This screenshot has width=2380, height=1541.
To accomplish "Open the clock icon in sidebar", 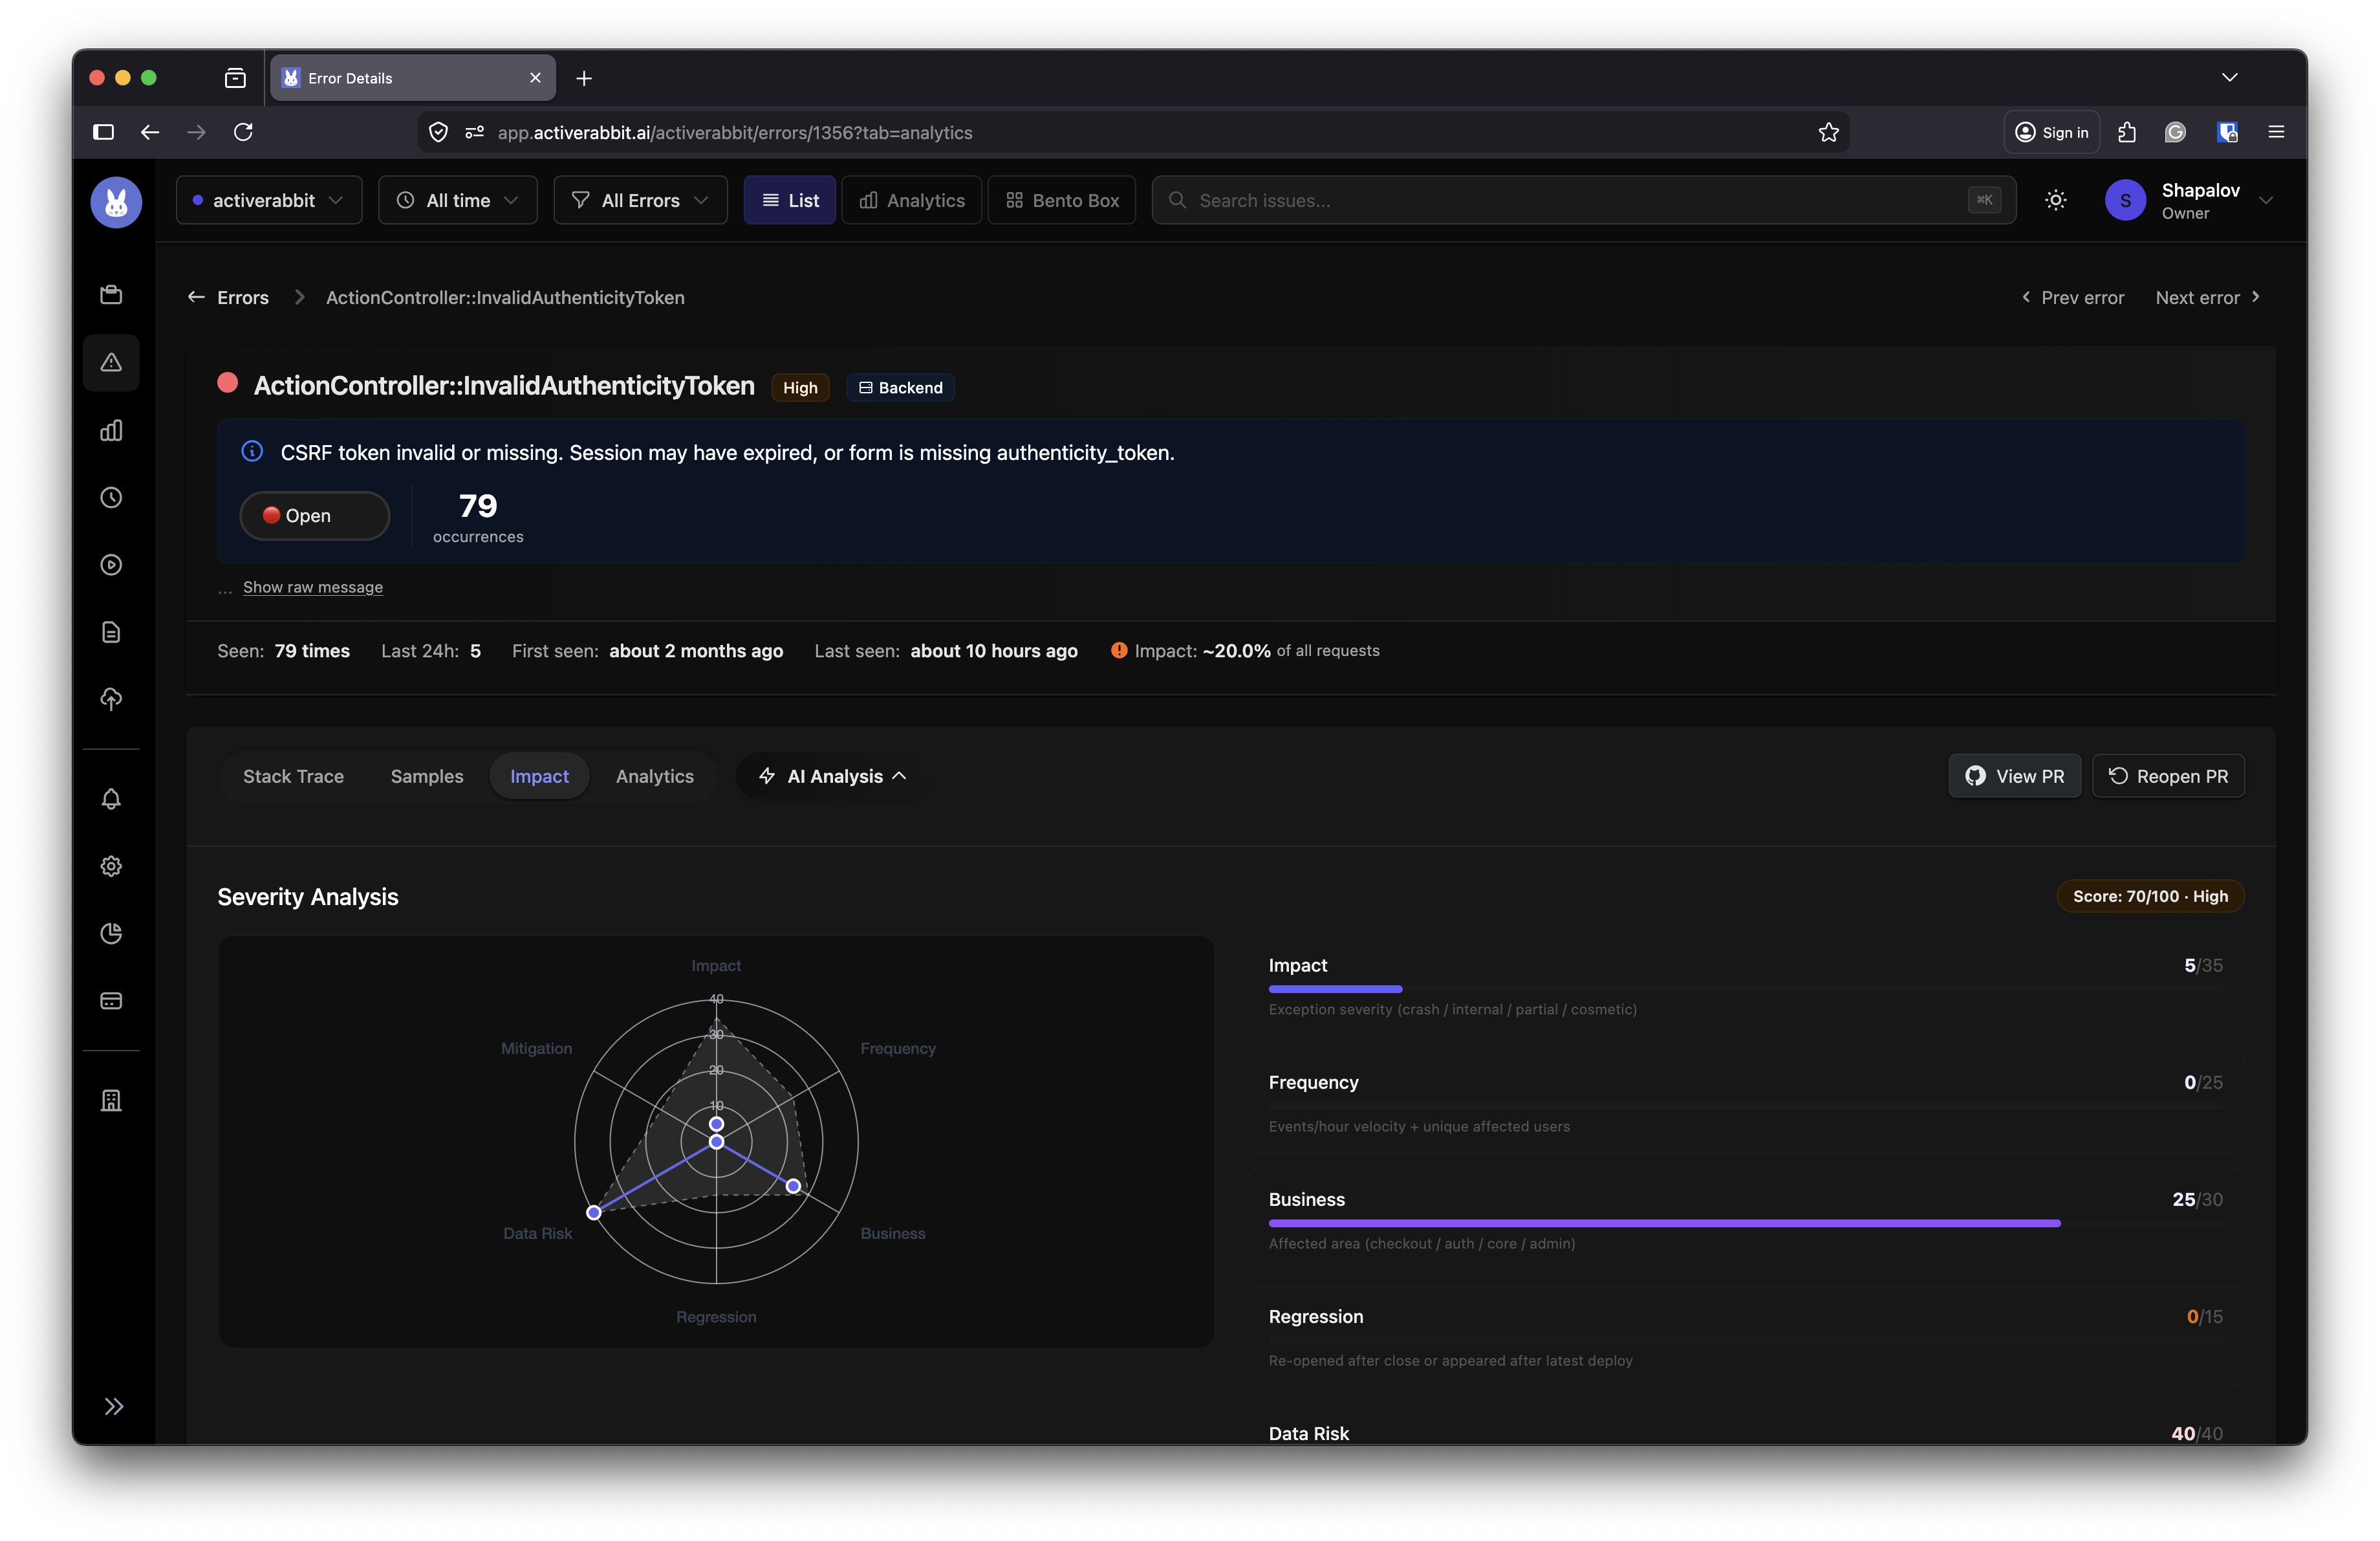I will 111,497.
